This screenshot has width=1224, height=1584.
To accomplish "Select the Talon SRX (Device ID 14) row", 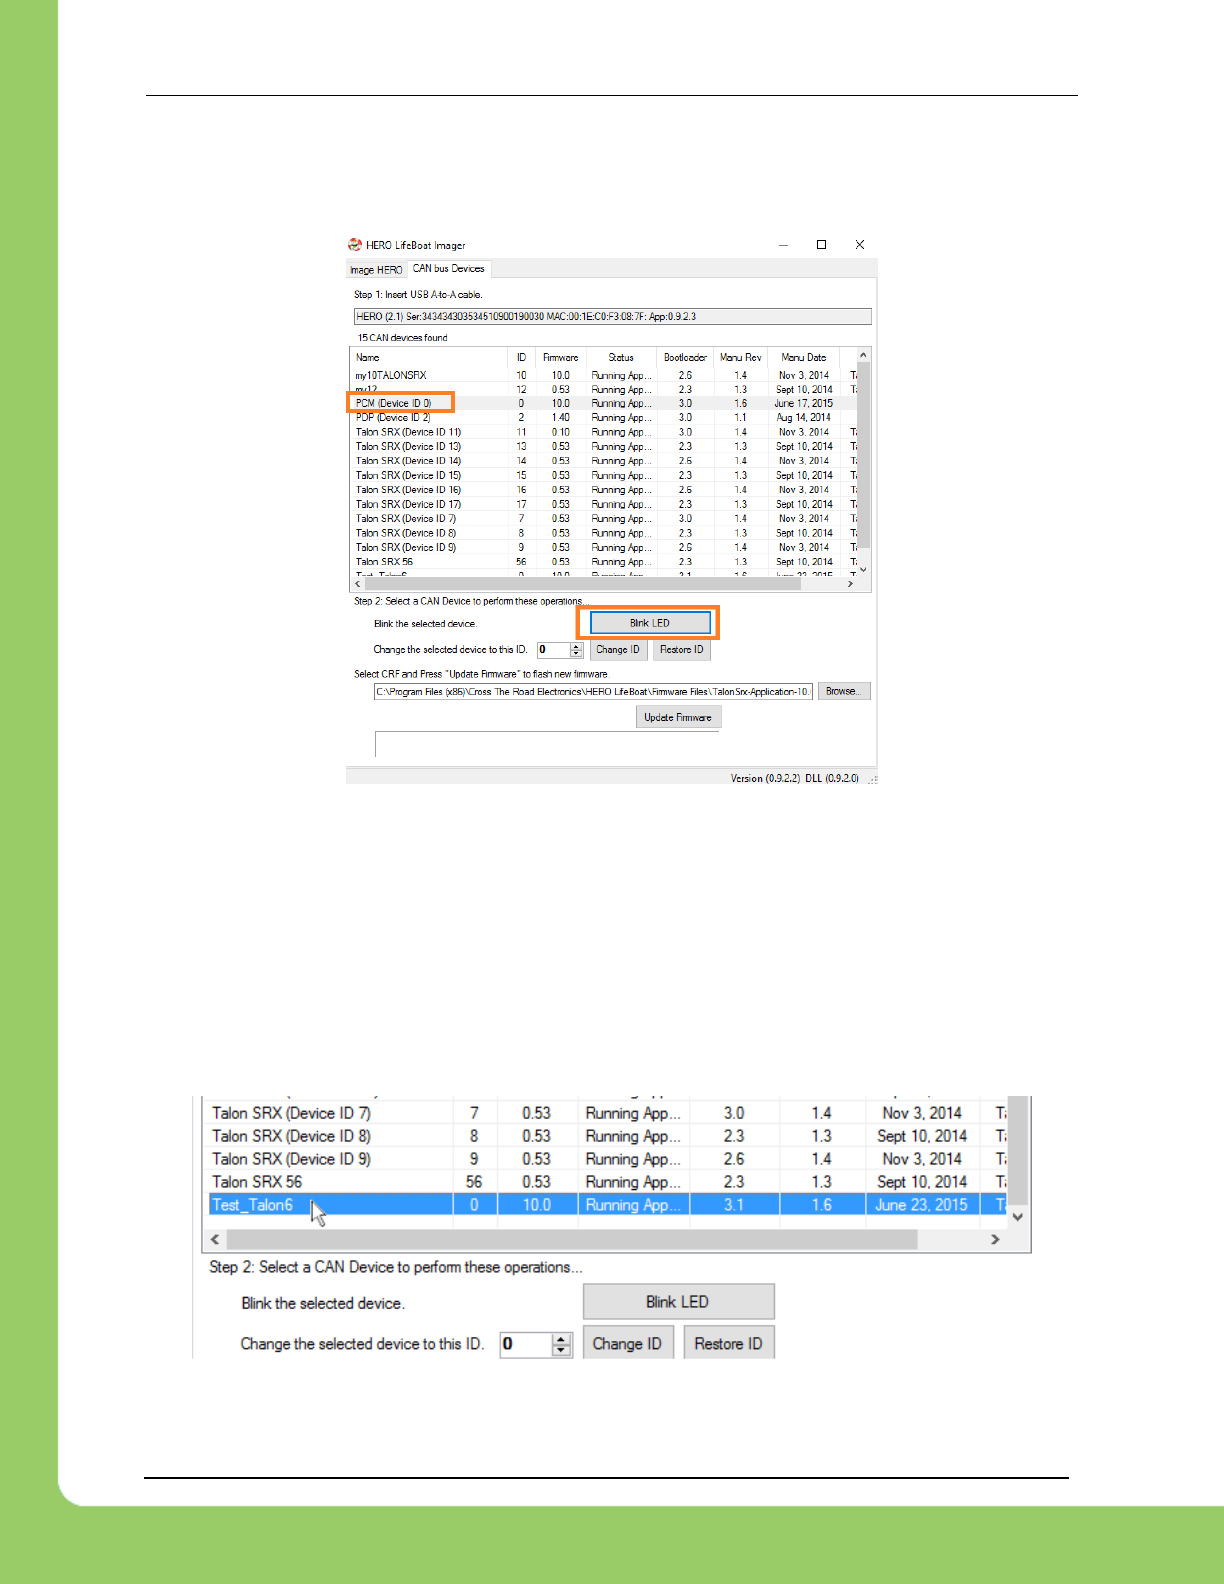I will click(604, 461).
